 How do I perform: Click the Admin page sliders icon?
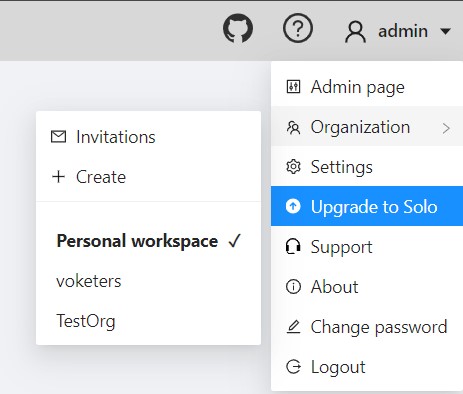[293, 87]
